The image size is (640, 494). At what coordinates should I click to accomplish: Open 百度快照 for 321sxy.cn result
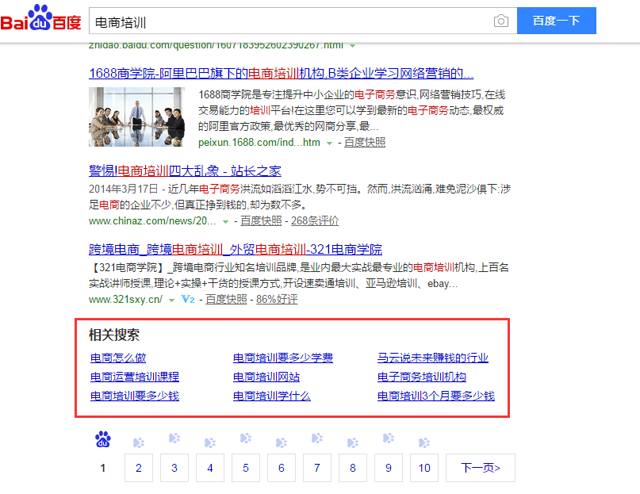(226, 299)
